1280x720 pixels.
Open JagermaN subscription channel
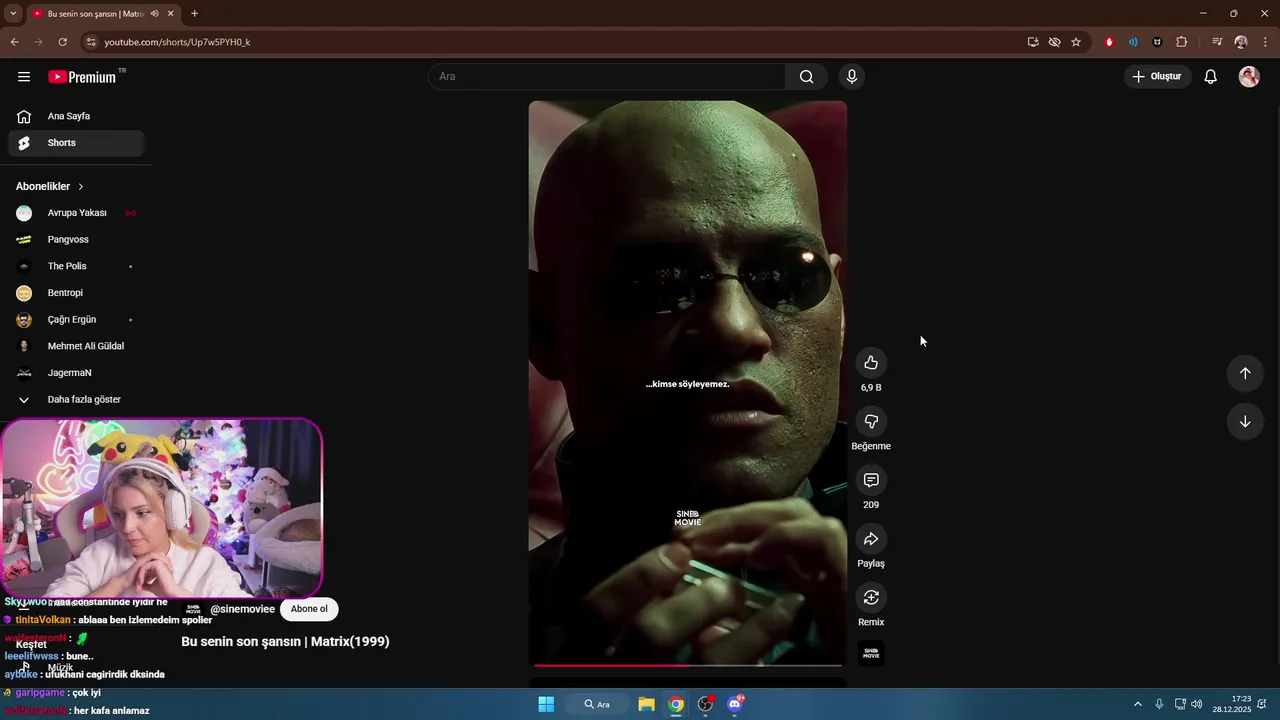click(76, 373)
